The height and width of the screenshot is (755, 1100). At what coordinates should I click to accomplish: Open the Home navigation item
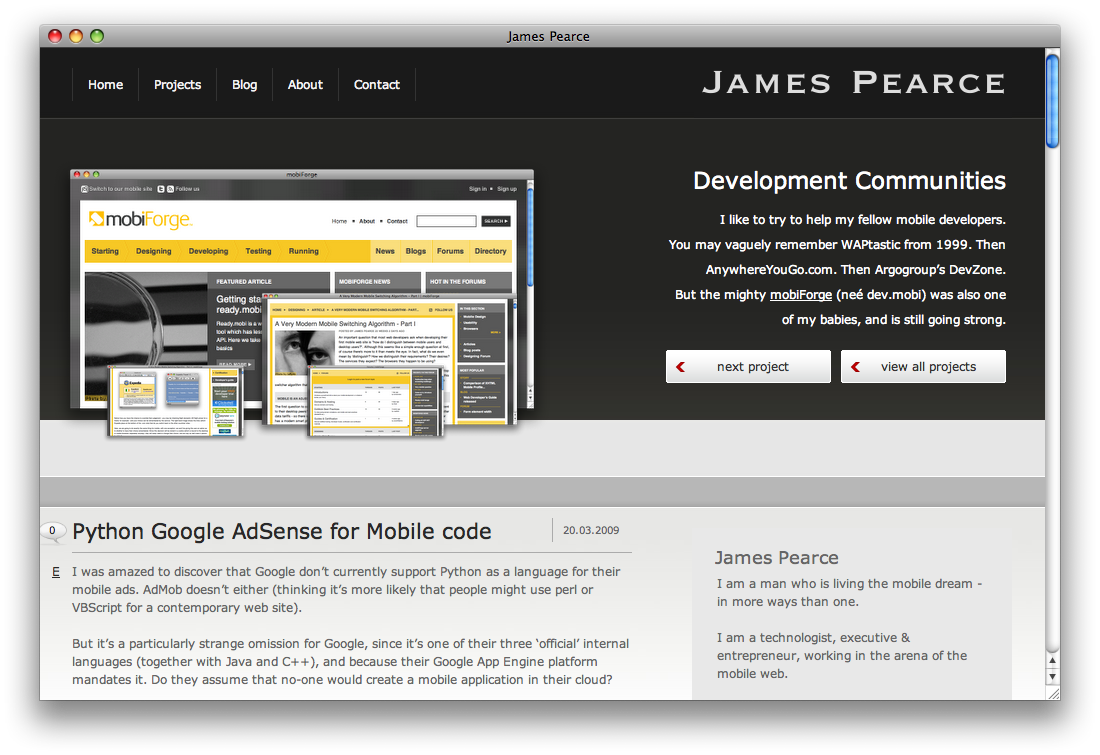(x=105, y=85)
